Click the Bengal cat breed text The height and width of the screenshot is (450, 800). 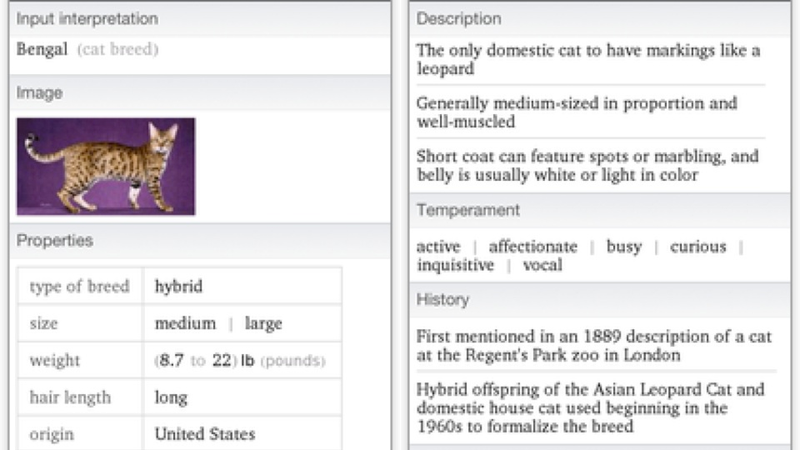[87, 49]
